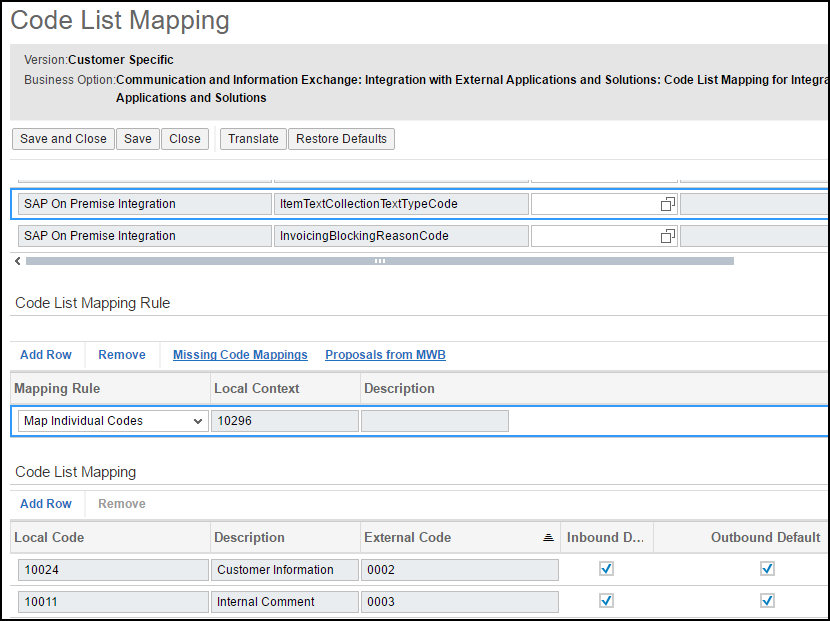Click Inbound Default column header

(606, 537)
